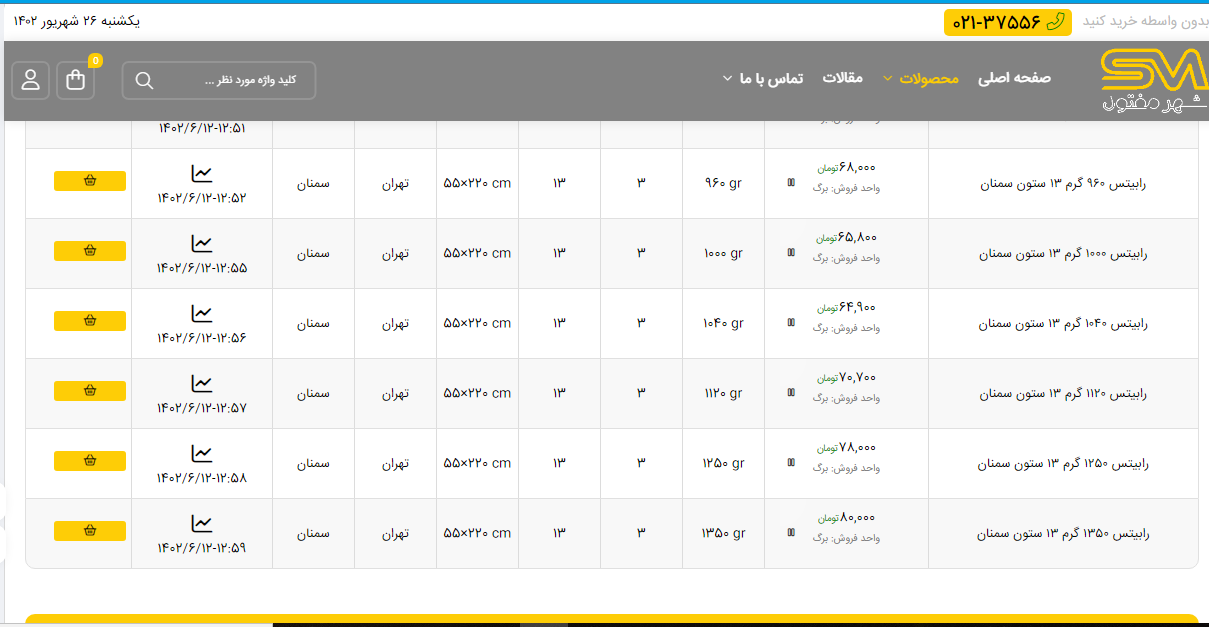Open product link رابیتس ۹۶۰ گرم ۱۳ ستون سمنان
1209x627 pixels.
tap(1062, 184)
